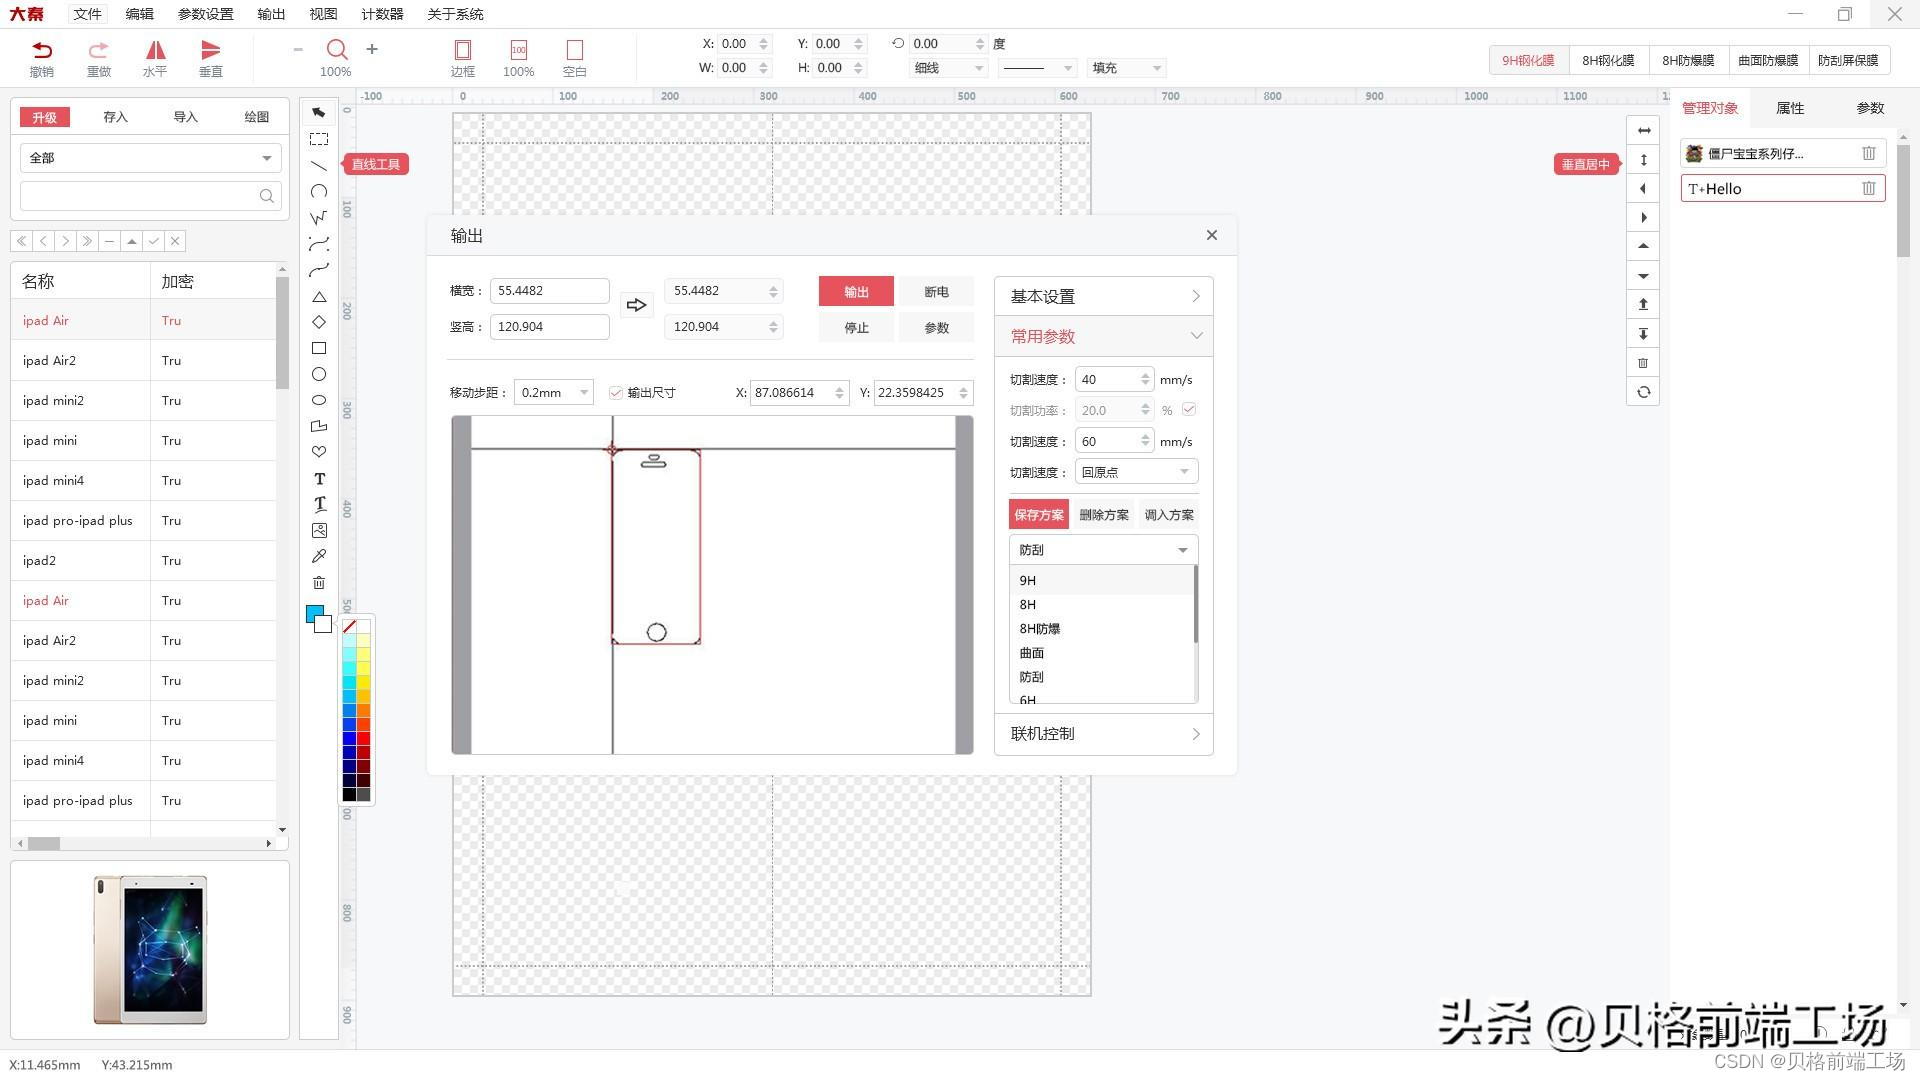Zoom in with the plus icon

coord(372,49)
